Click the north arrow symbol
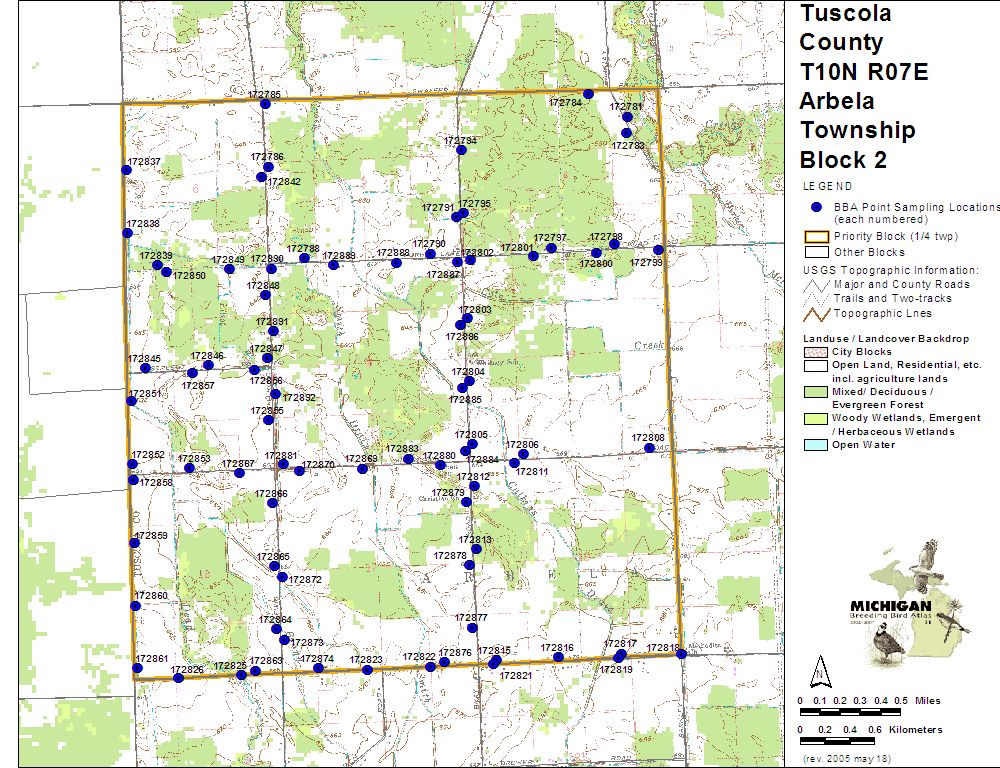Screen dimensions: 1000x768 [819, 668]
